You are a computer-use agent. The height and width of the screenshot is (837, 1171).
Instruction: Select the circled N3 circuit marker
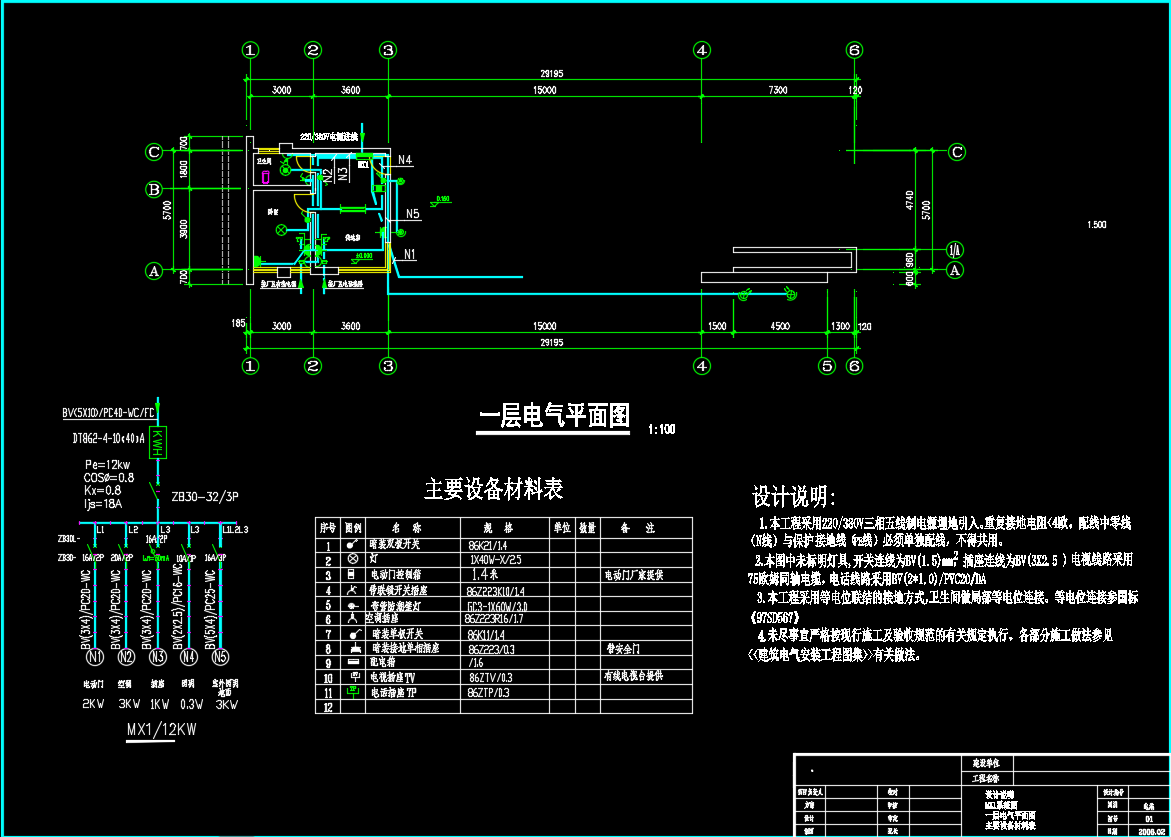click(158, 657)
